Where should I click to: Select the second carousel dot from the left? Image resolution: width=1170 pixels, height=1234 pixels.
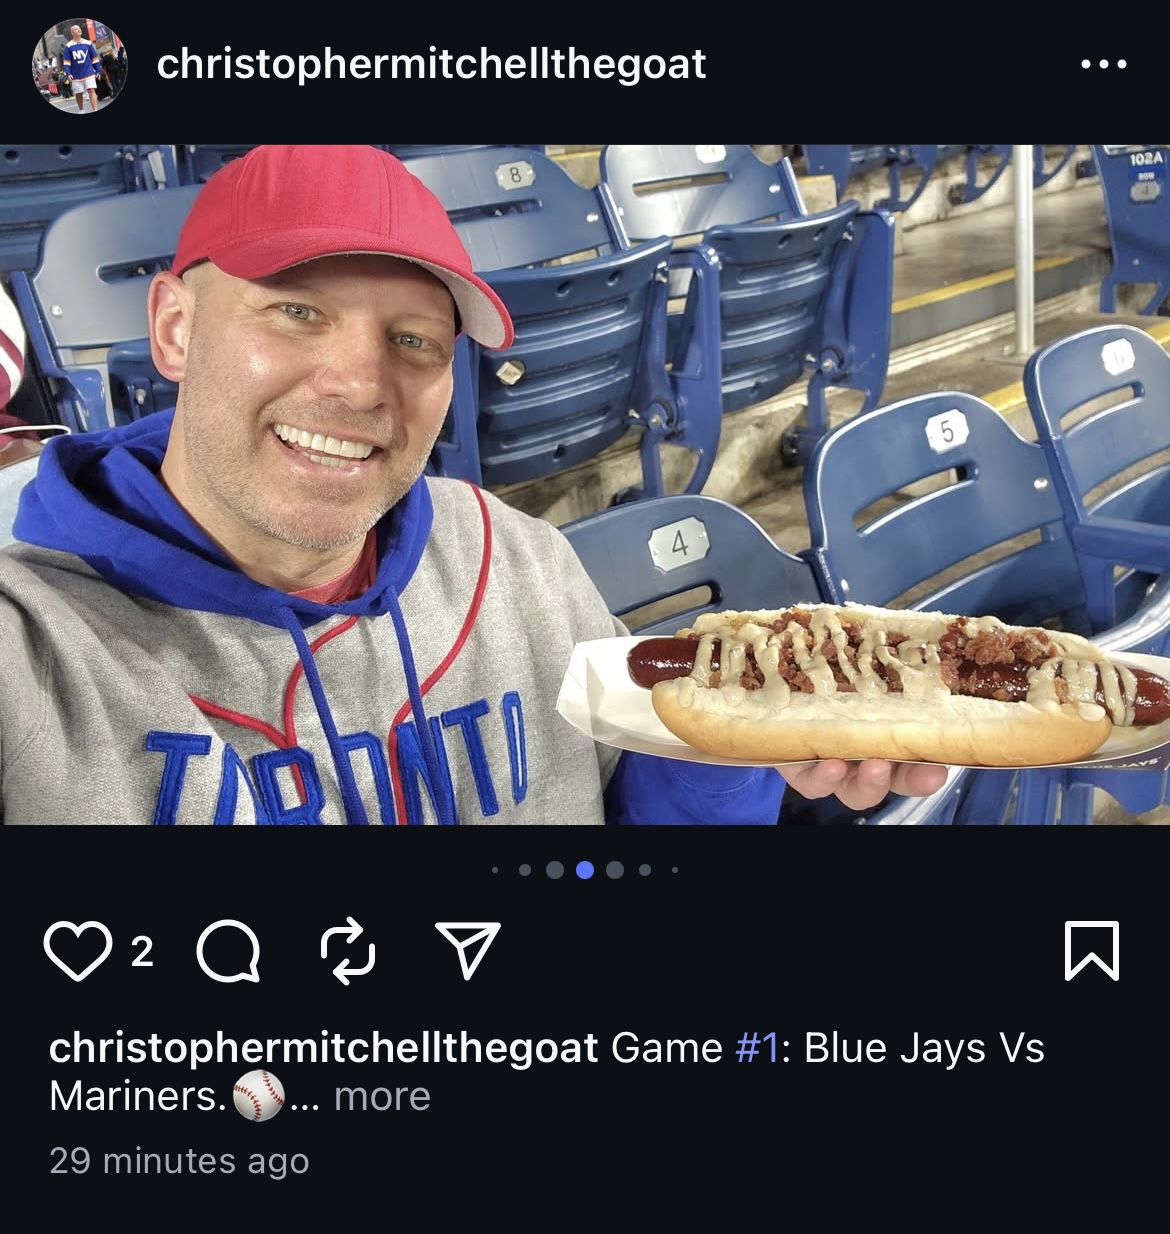tap(525, 870)
